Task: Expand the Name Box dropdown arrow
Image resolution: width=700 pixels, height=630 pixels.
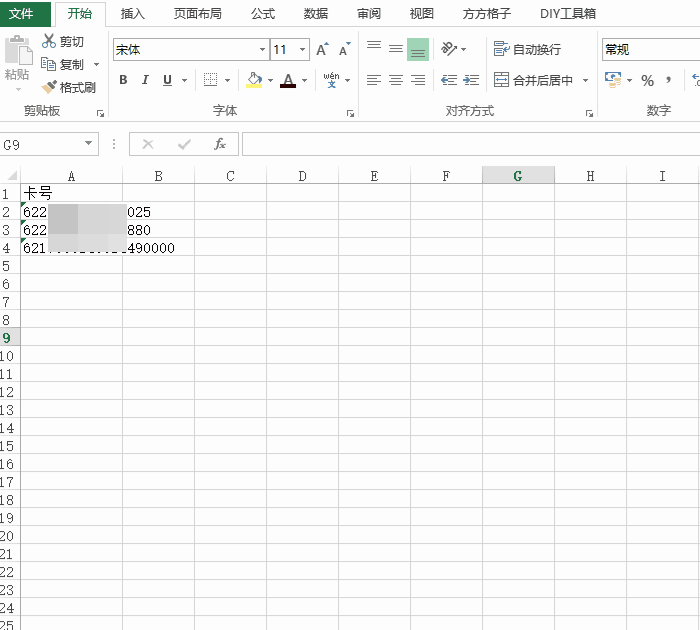Action: (88, 143)
